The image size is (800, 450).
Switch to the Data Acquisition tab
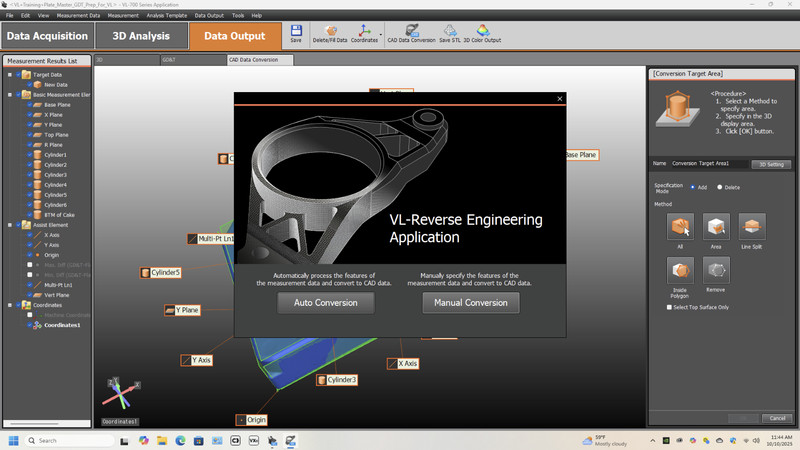point(47,36)
